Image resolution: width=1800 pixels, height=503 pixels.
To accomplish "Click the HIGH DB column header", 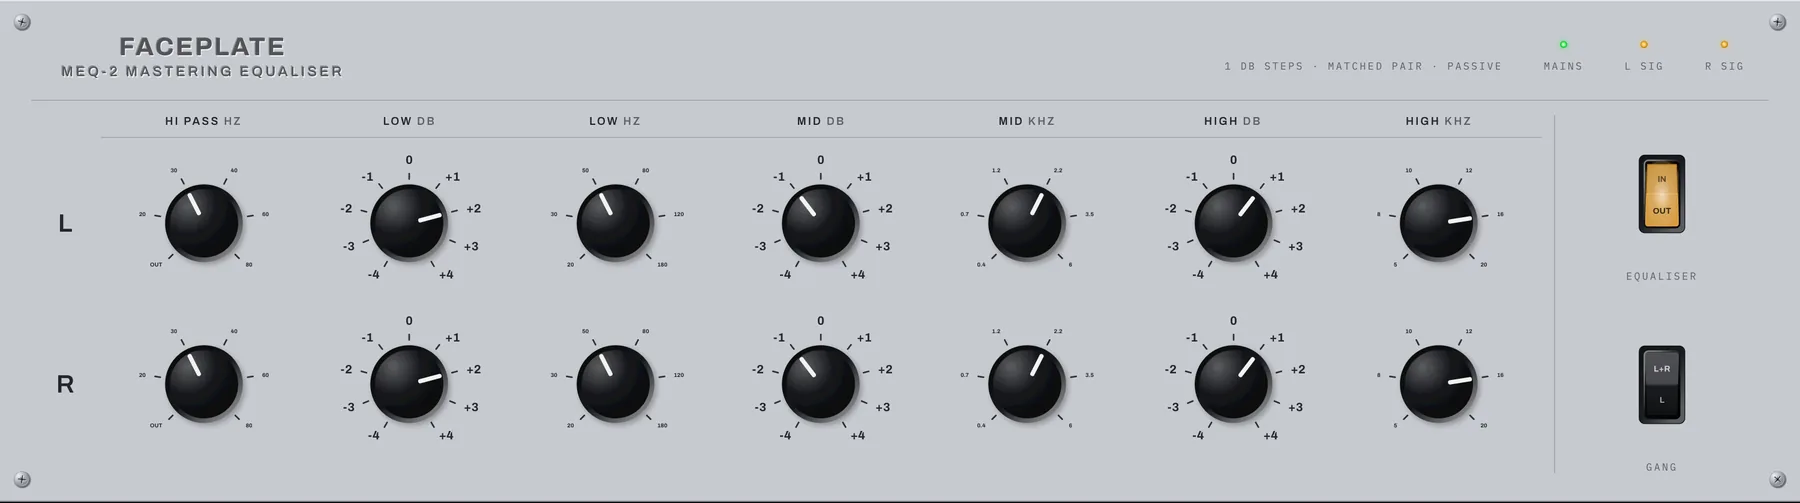I will pyautogui.click(x=1233, y=121).
